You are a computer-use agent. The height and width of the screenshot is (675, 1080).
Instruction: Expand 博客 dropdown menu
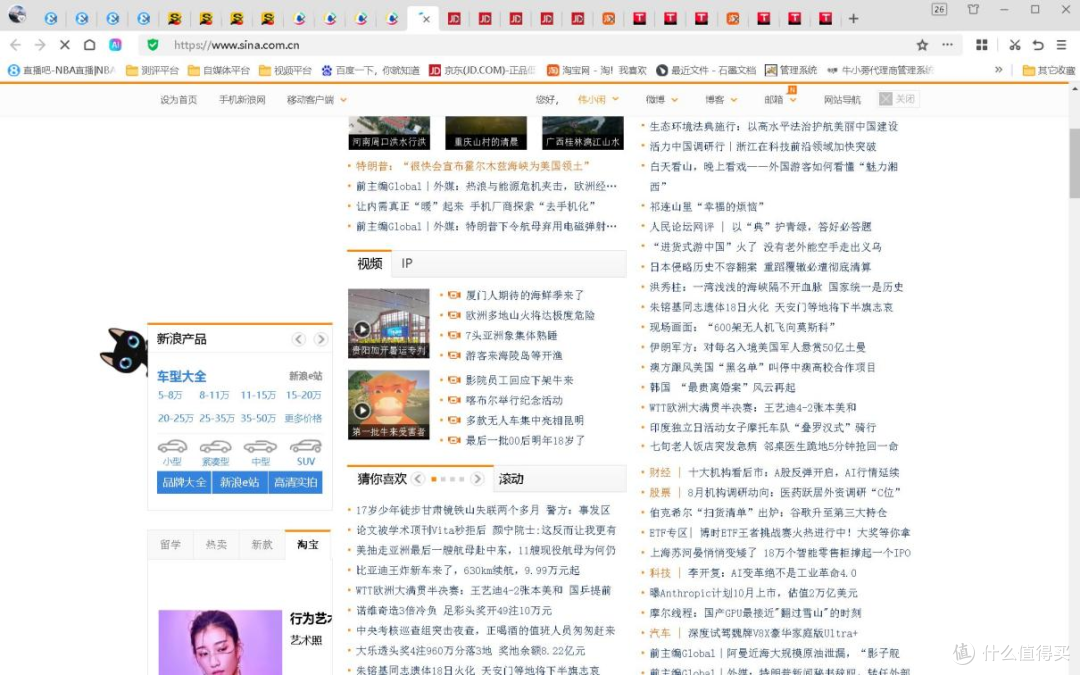tap(721, 100)
